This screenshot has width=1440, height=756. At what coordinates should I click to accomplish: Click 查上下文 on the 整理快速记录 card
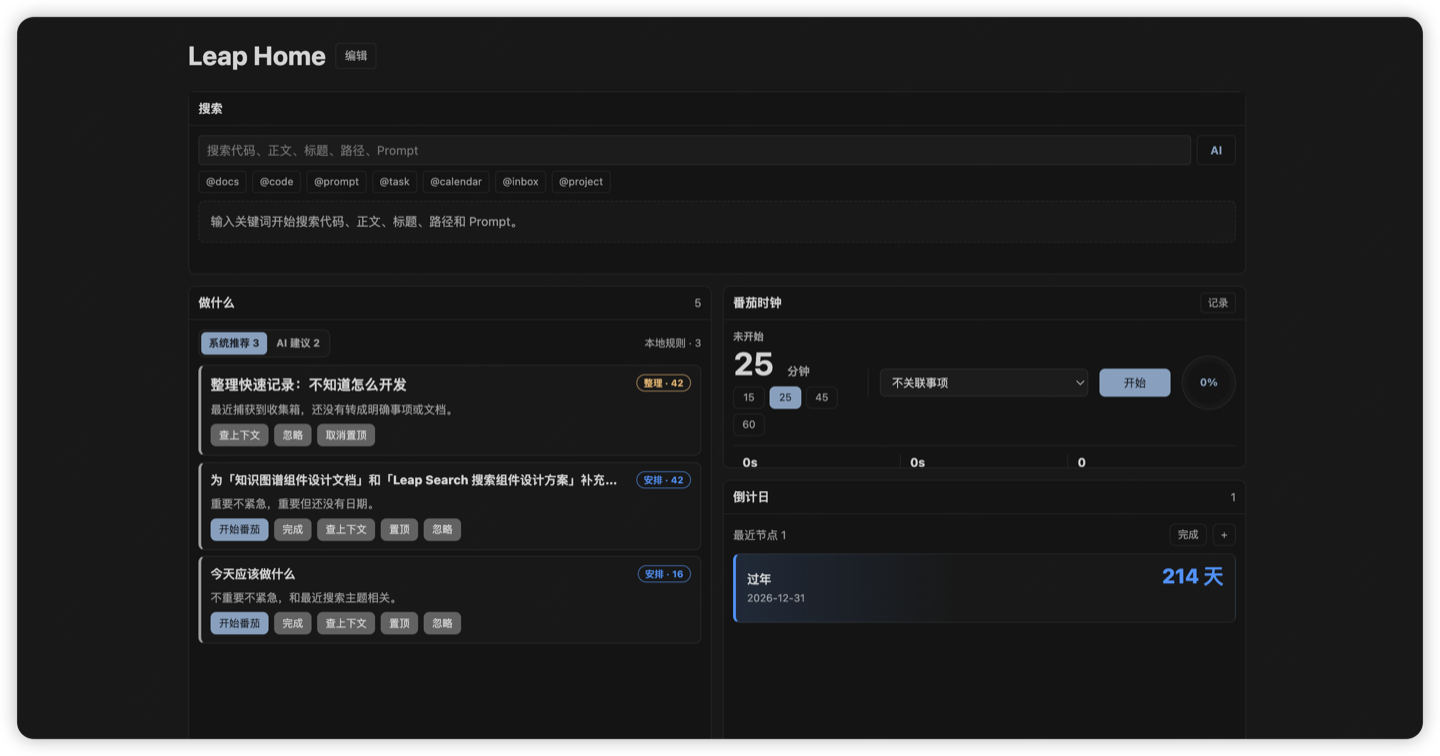pyautogui.click(x=239, y=435)
